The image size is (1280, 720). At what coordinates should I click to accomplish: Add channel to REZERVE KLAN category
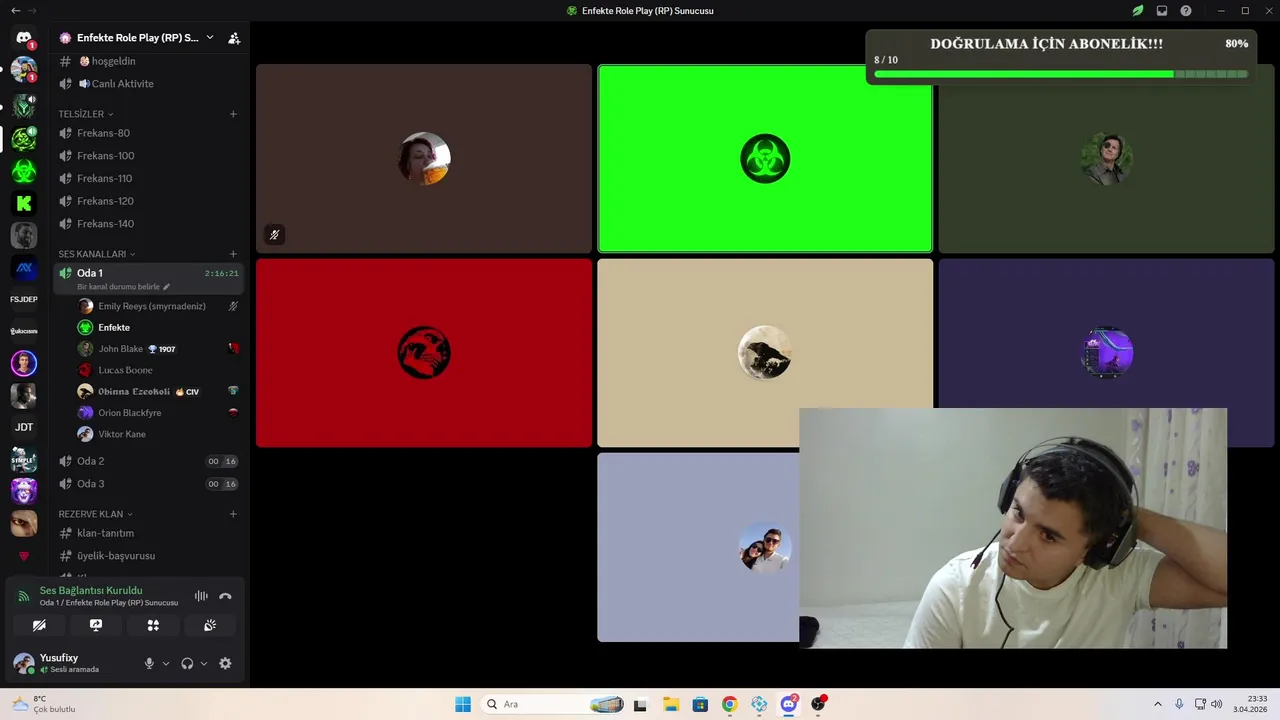point(233,514)
